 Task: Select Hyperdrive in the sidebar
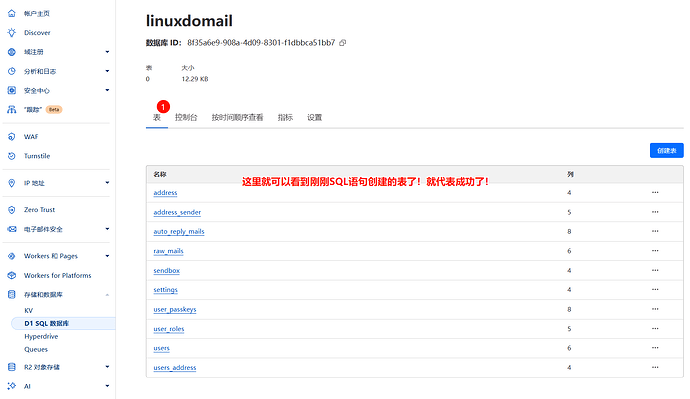[x=41, y=337]
